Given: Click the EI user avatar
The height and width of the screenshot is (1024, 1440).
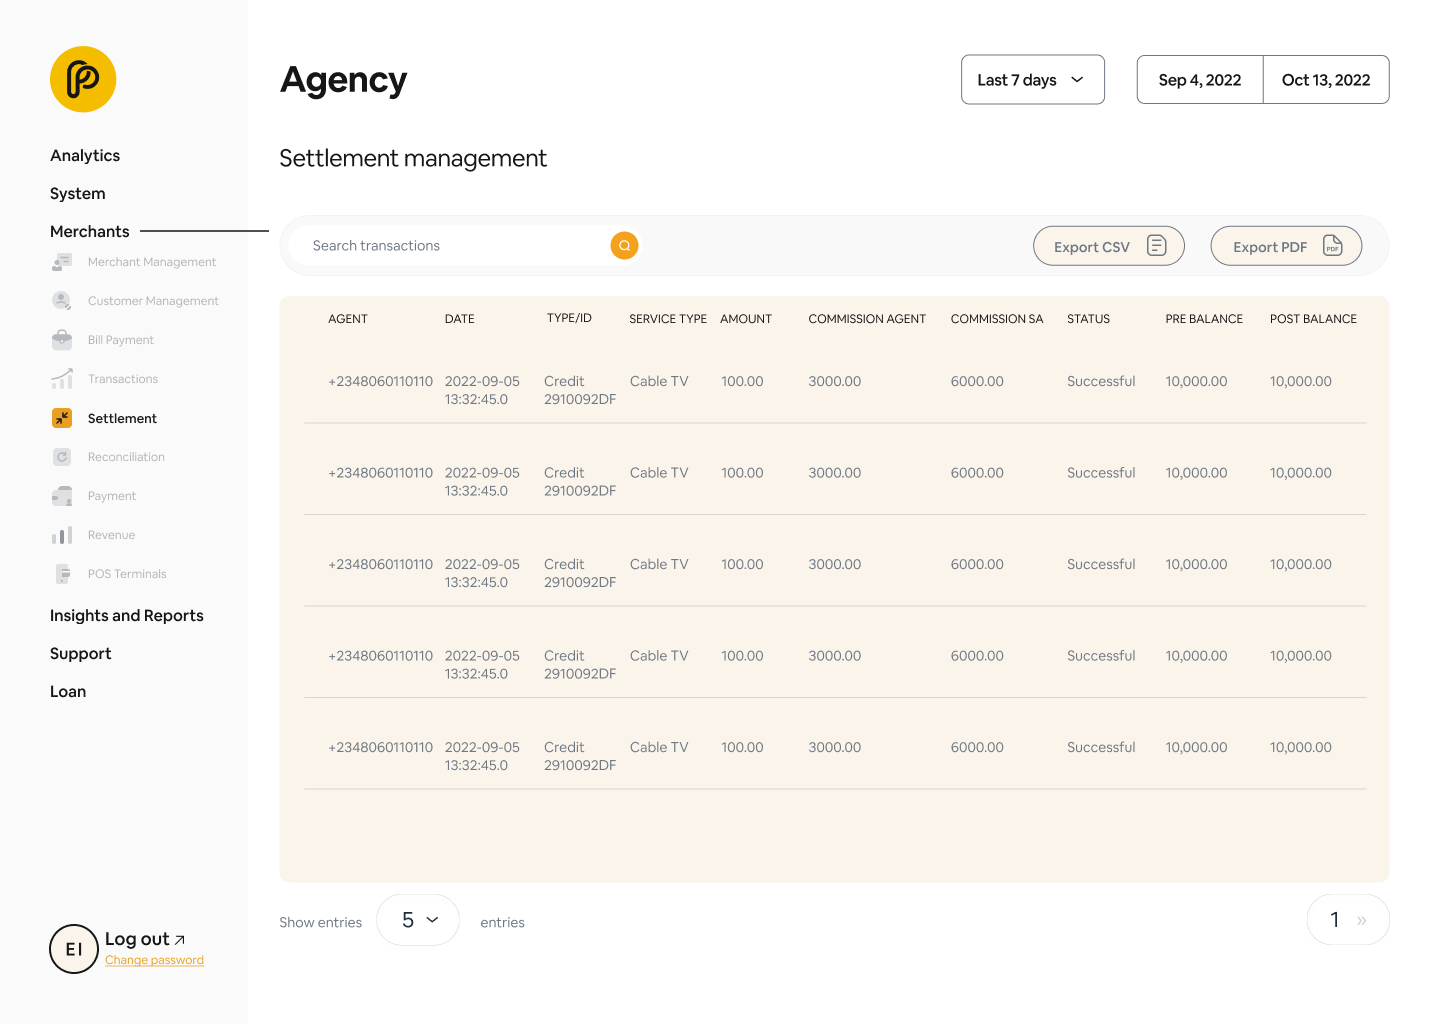Looking at the screenshot, I should (74, 949).
